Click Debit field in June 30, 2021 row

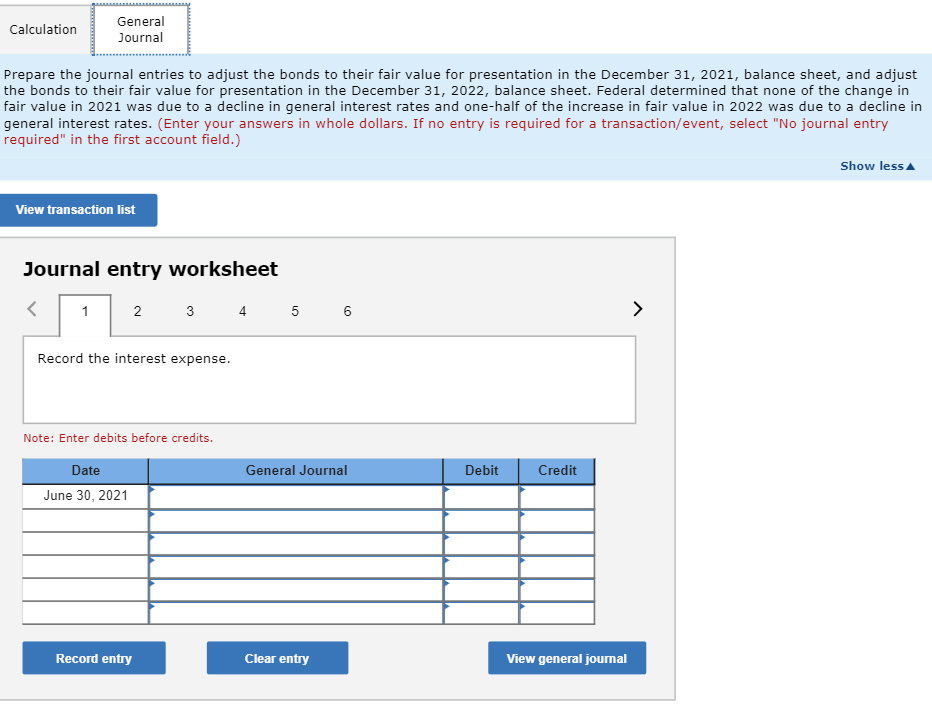click(481, 497)
